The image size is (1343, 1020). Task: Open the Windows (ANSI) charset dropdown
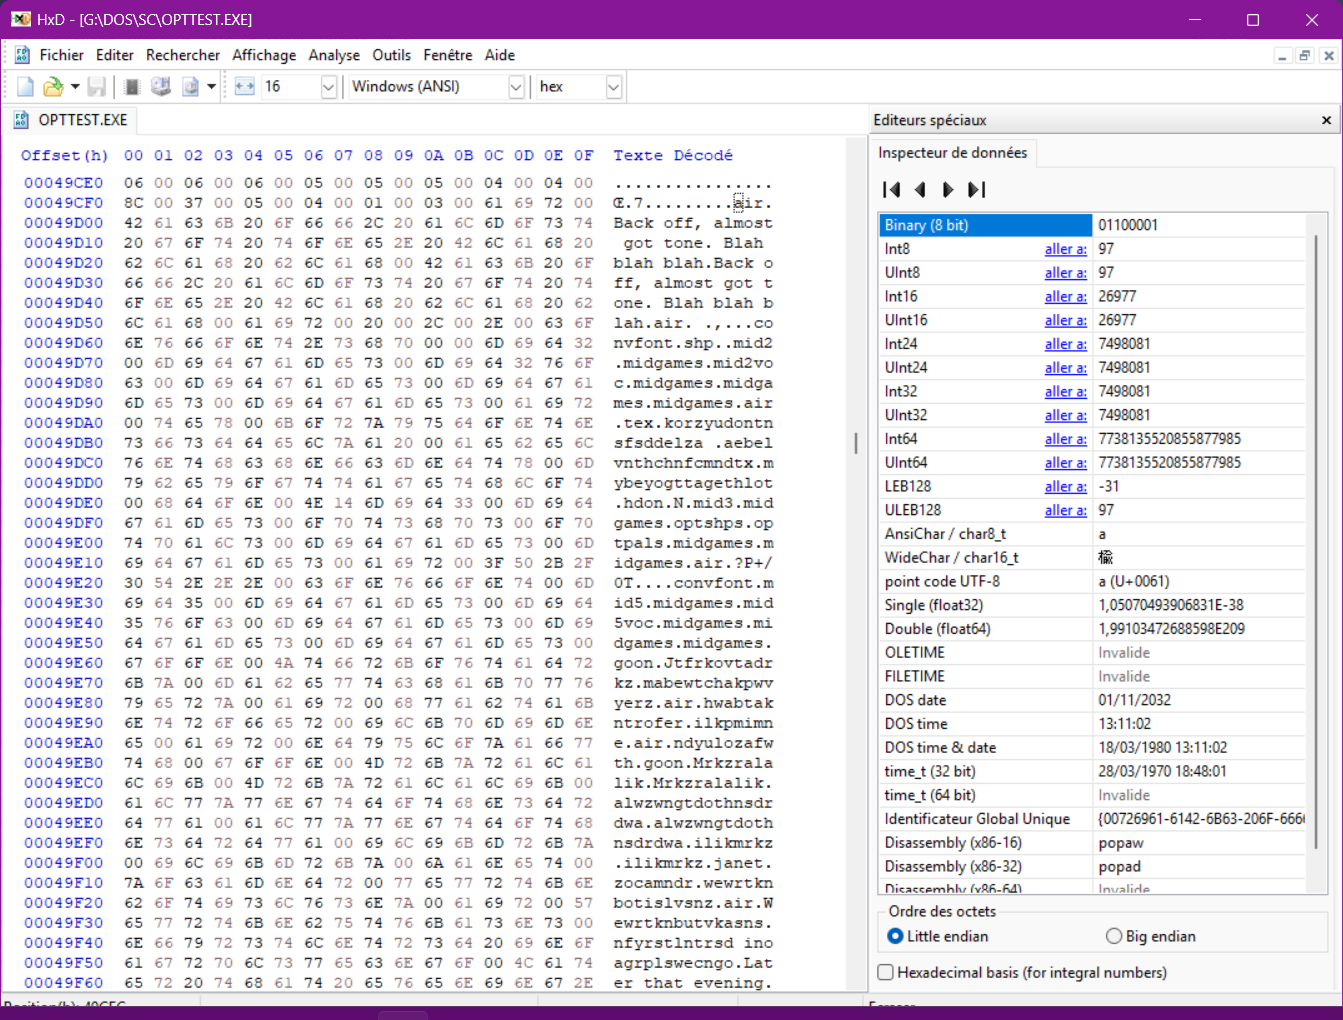click(x=516, y=87)
